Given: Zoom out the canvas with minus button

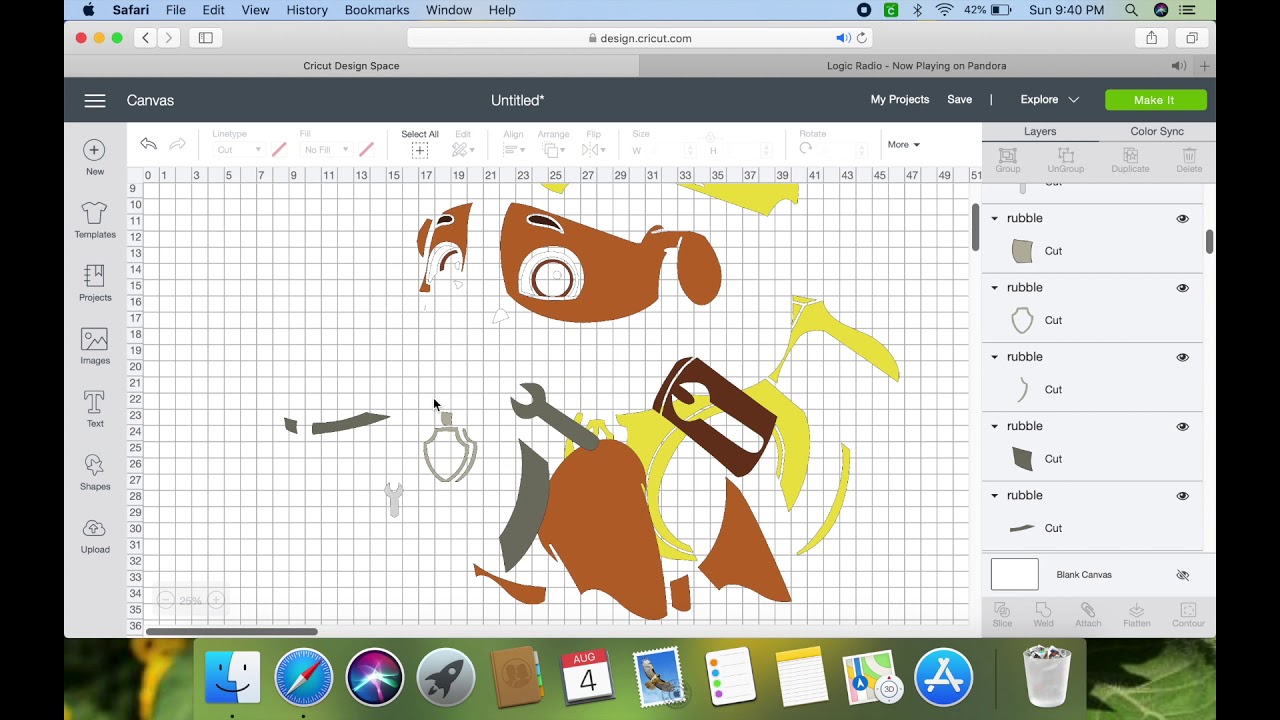Looking at the screenshot, I should pyautogui.click(x=166, y=600).
